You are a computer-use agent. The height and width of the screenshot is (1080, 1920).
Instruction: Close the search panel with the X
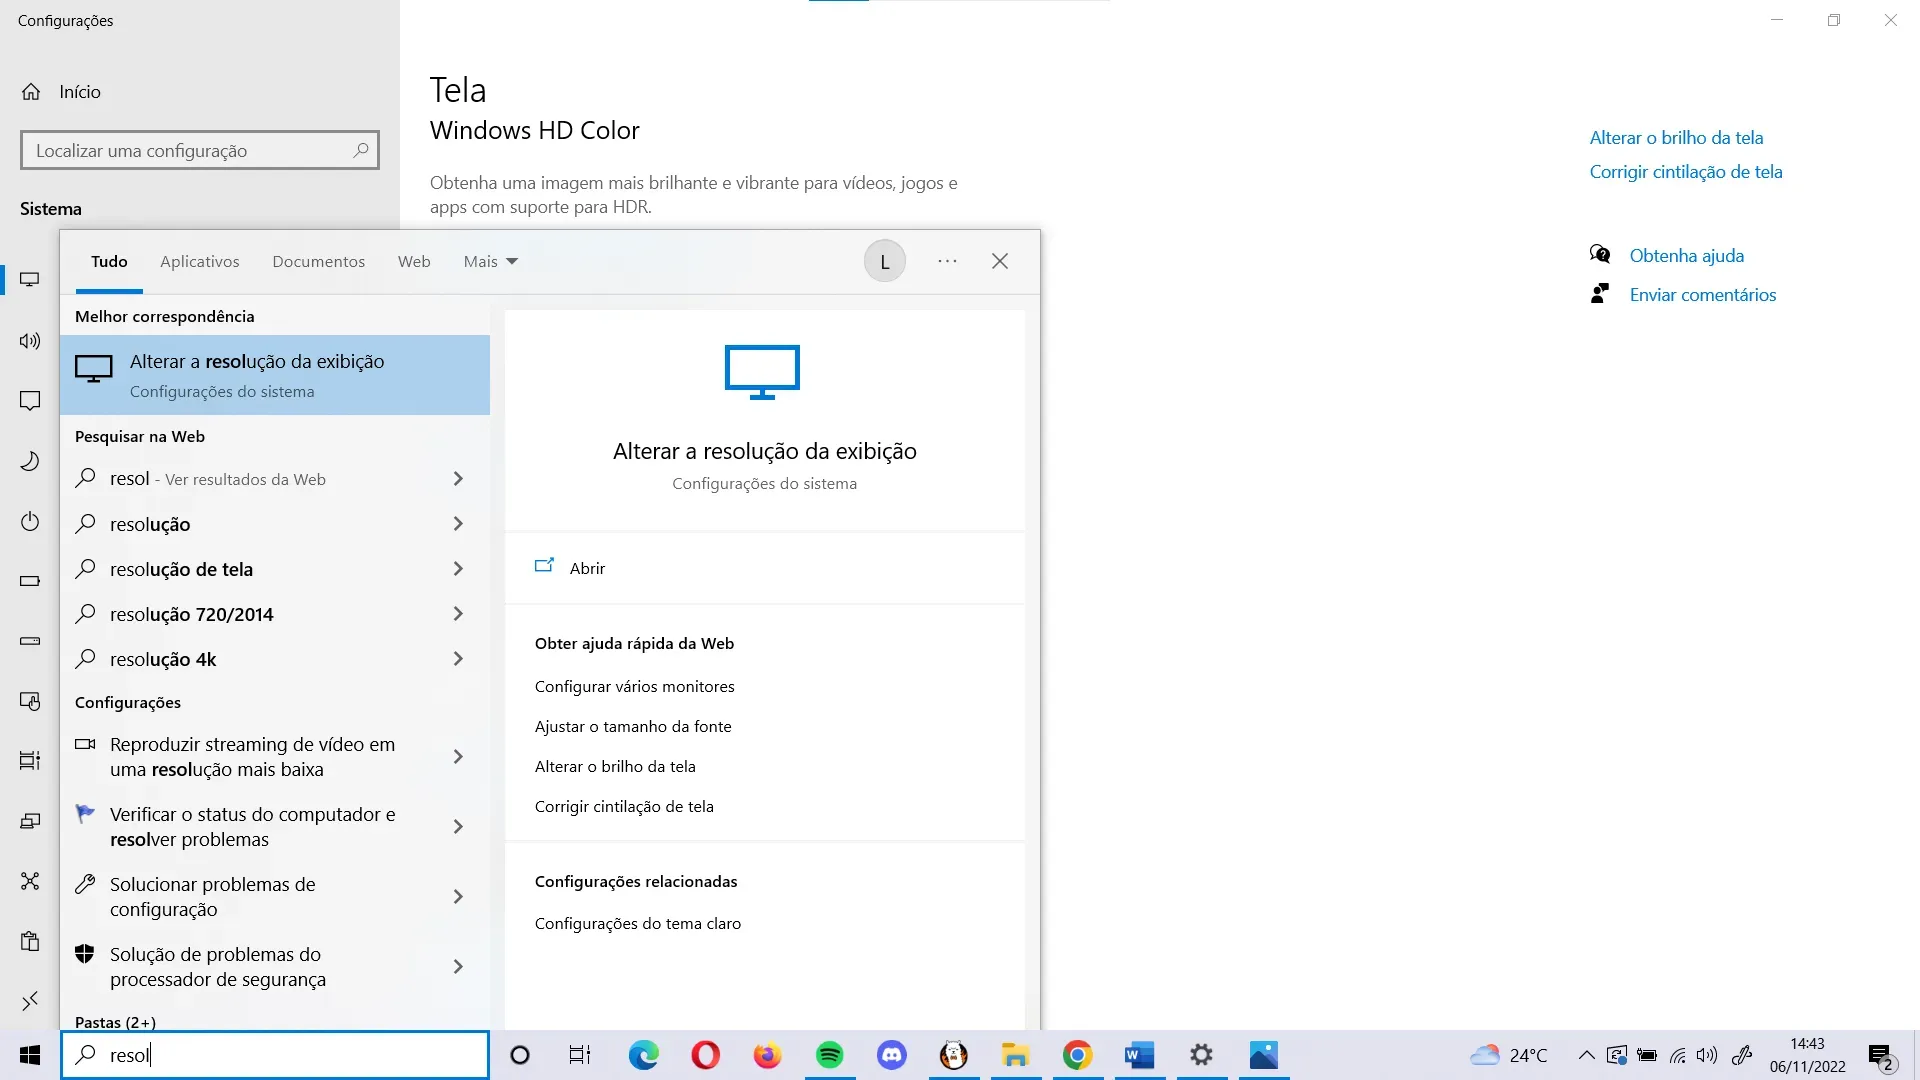point(1000,261)
